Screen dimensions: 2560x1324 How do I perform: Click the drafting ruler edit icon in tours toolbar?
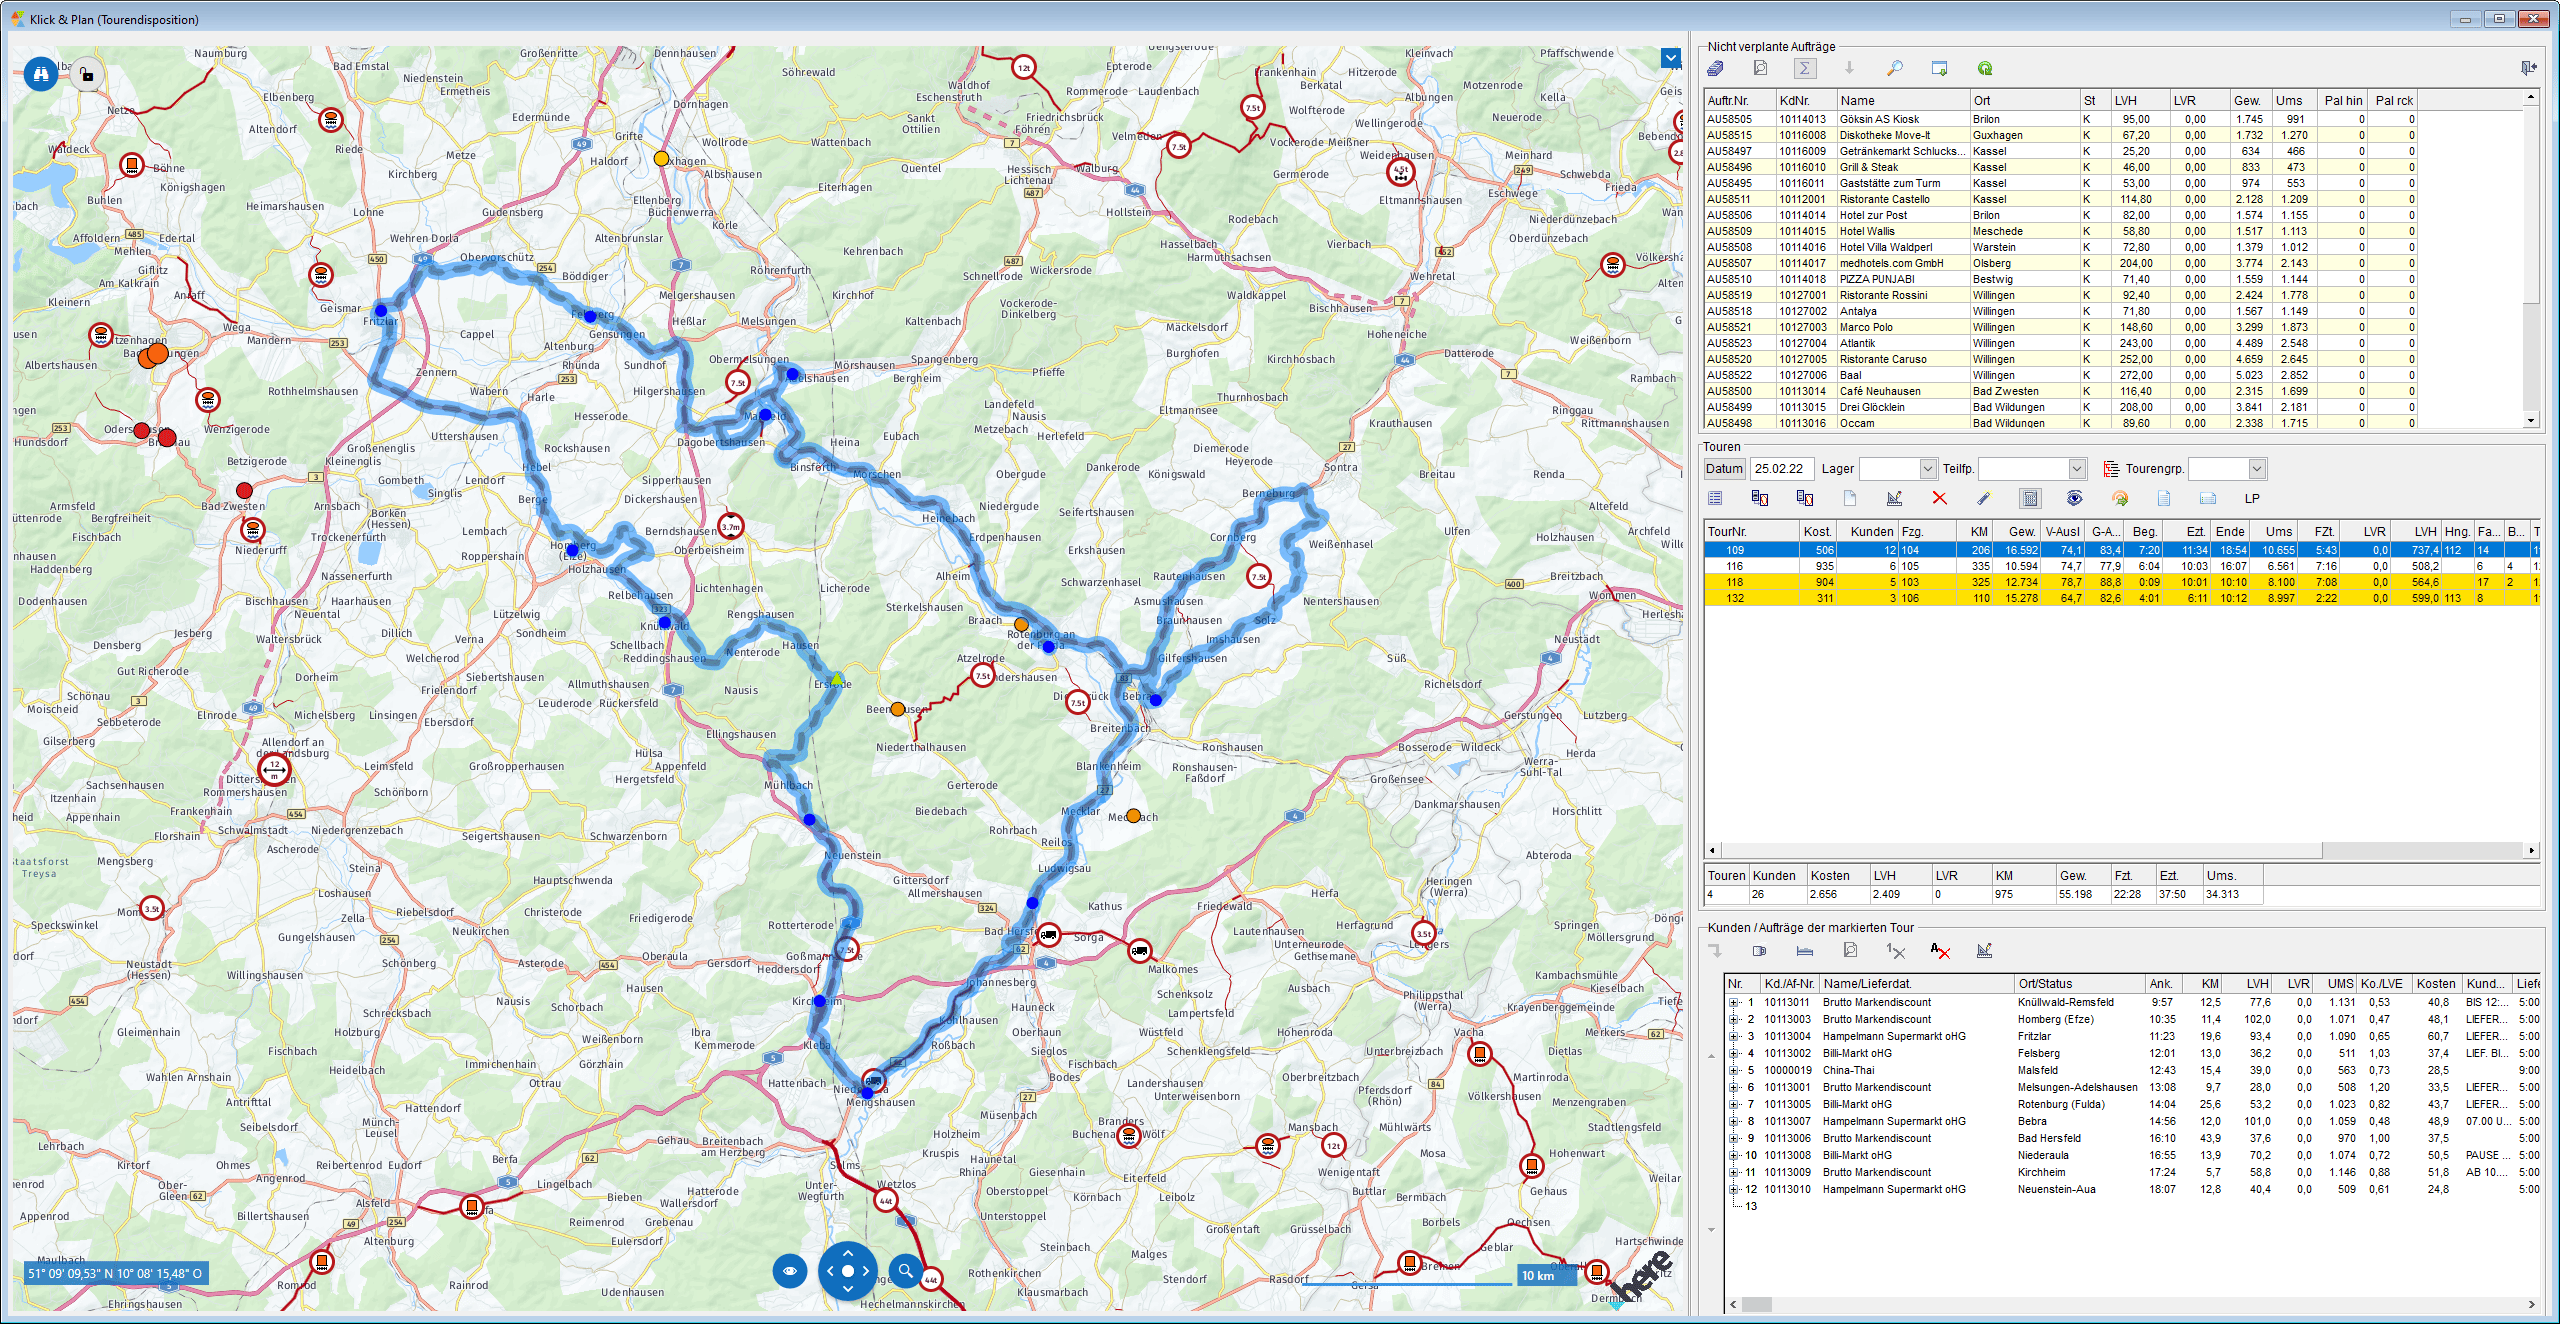pyautogui.click(x=1894, y=498)
